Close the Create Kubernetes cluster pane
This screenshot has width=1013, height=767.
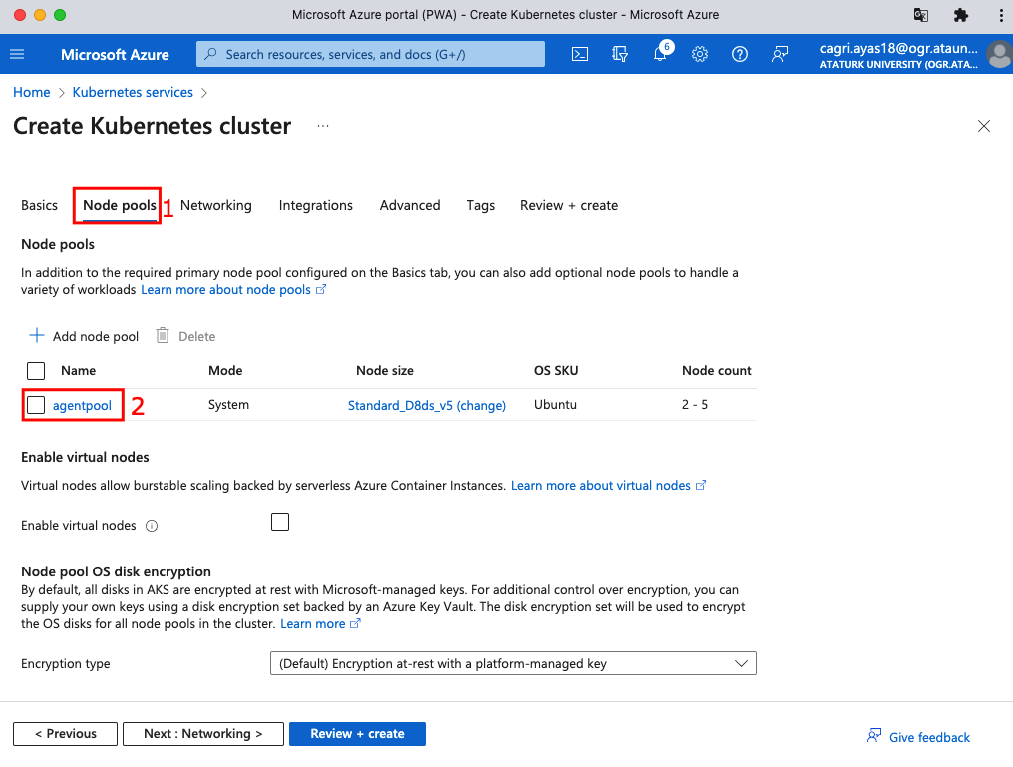984,126
